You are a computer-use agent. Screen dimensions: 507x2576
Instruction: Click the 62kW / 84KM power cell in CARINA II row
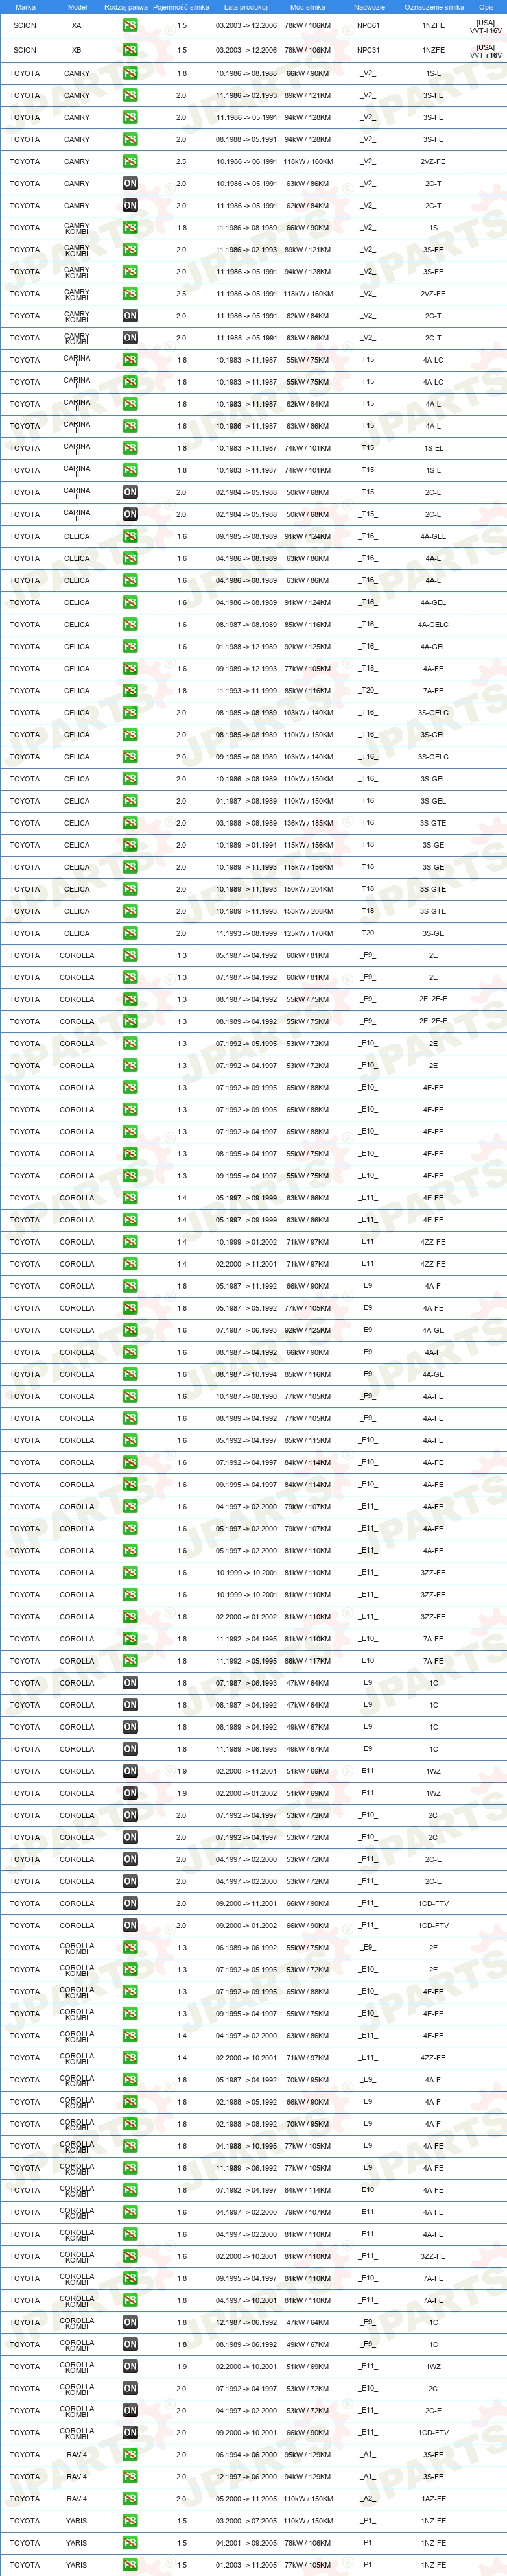coord(307,404)
